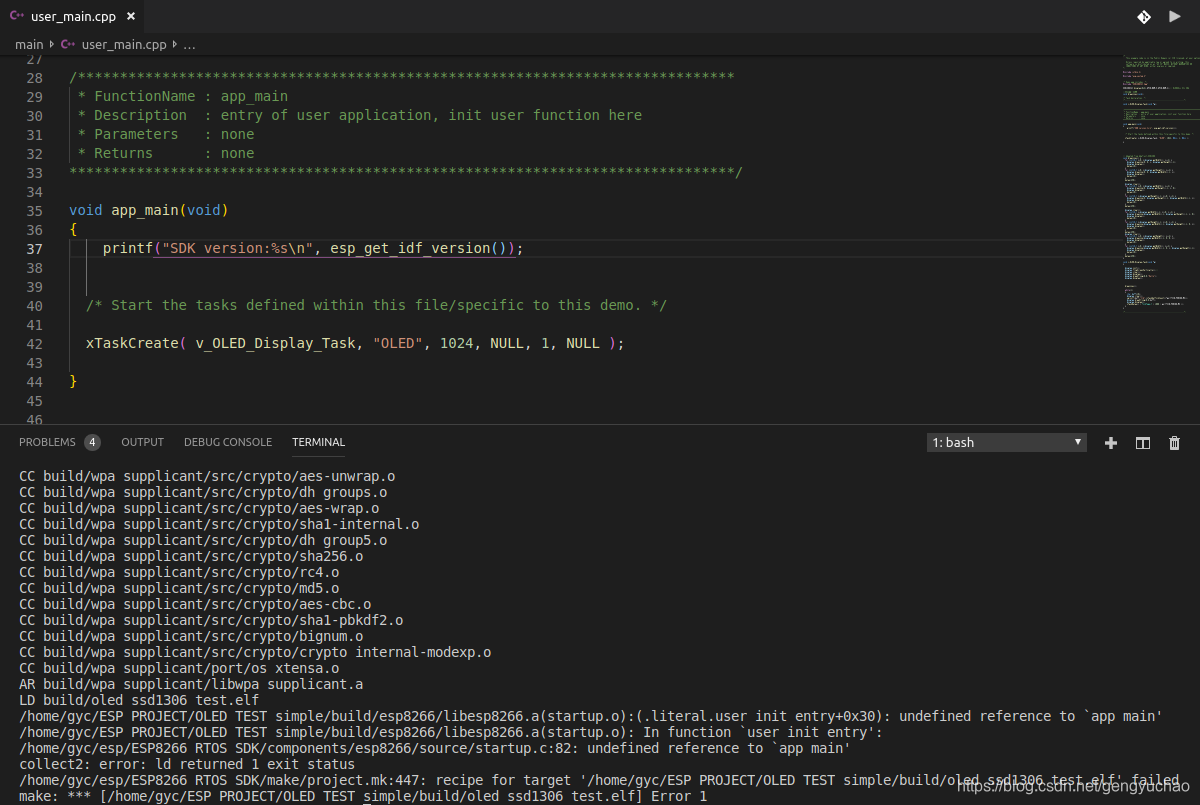Switch to the OUTPUT panel tab
This screenshot has width=1200, height=805.
click(142, 442)
